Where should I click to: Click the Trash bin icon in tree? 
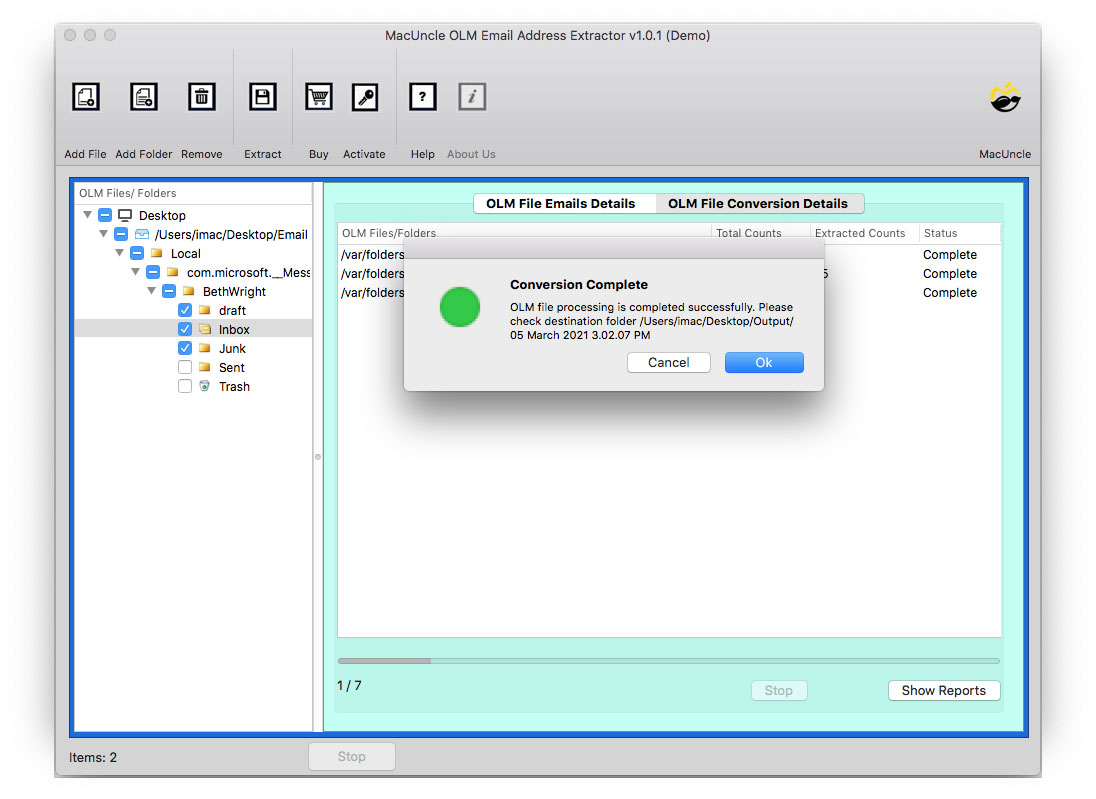coord(204,386)
